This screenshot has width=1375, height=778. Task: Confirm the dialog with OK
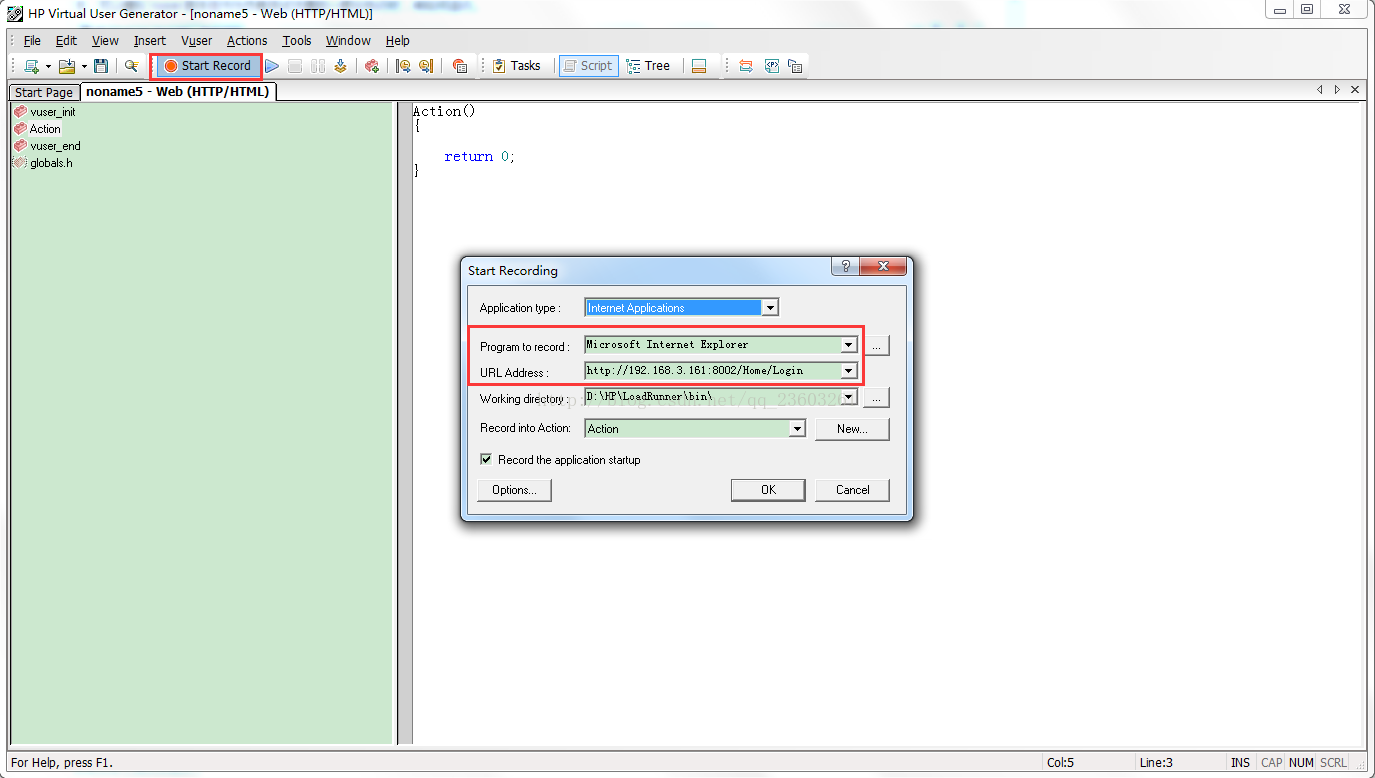tap(768, 490)
